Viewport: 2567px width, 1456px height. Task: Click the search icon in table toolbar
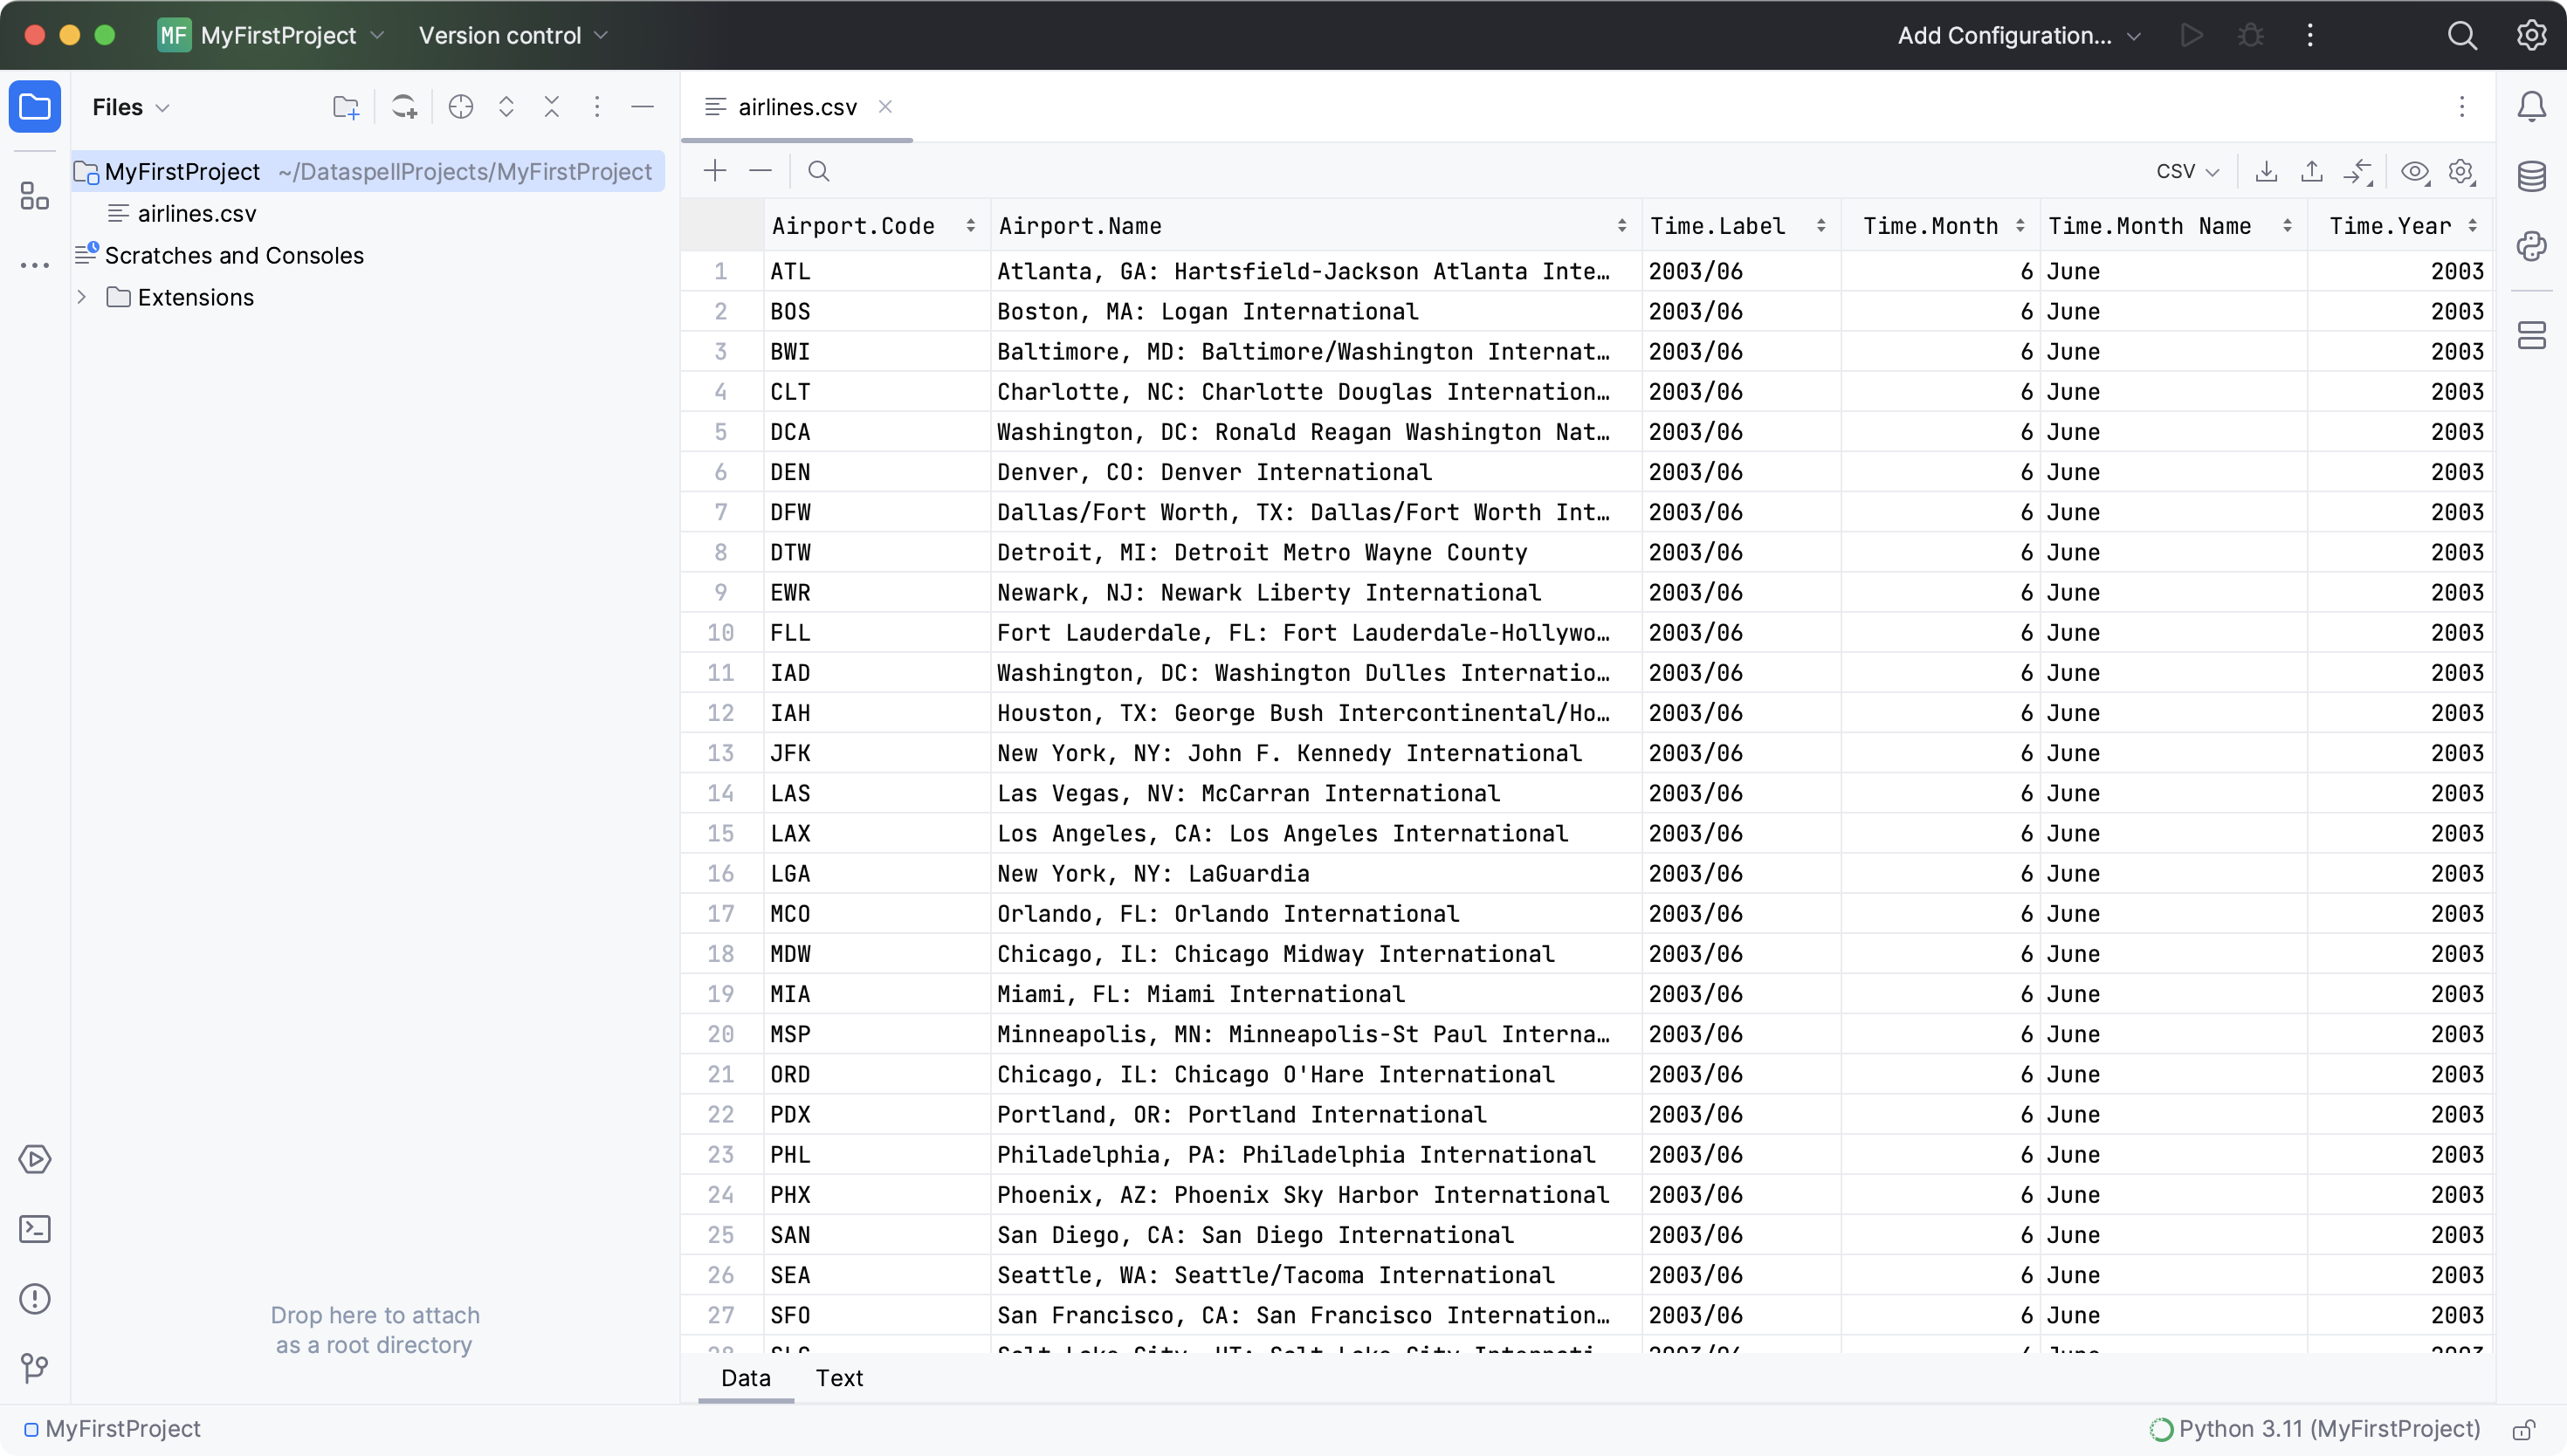[x=819, y=171]
